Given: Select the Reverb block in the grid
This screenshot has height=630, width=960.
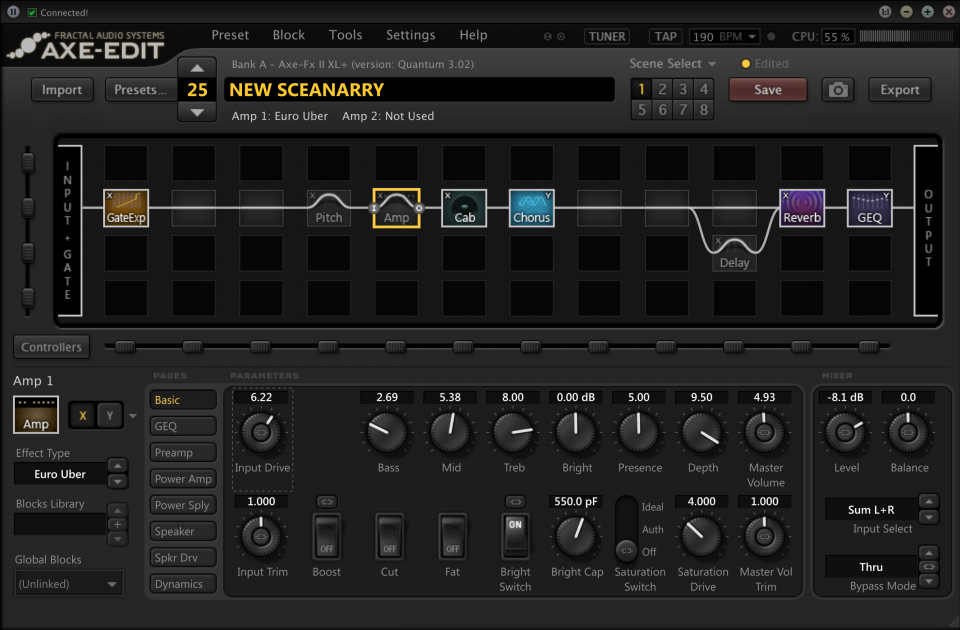Looking at the screenshot, I should pyautogui.click(x=802, y=208).
